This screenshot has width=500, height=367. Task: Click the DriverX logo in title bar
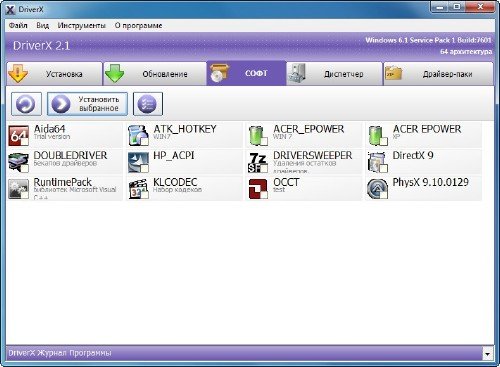coord(11,9)
